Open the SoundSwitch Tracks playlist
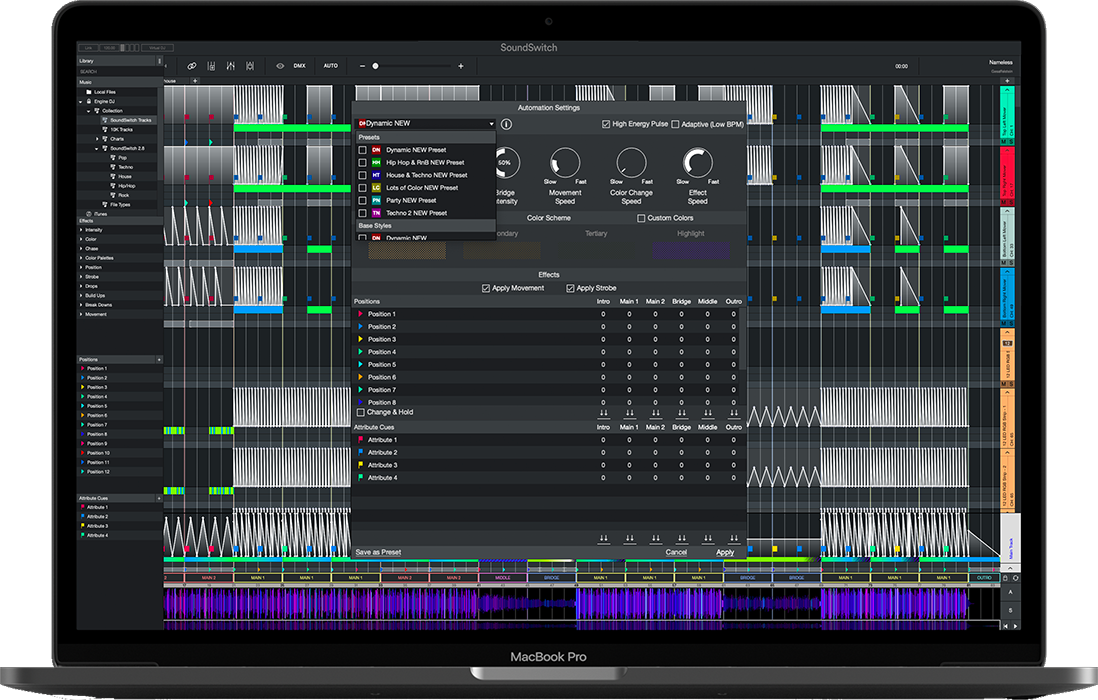1098x700 pixels. (x=130, y=120)
